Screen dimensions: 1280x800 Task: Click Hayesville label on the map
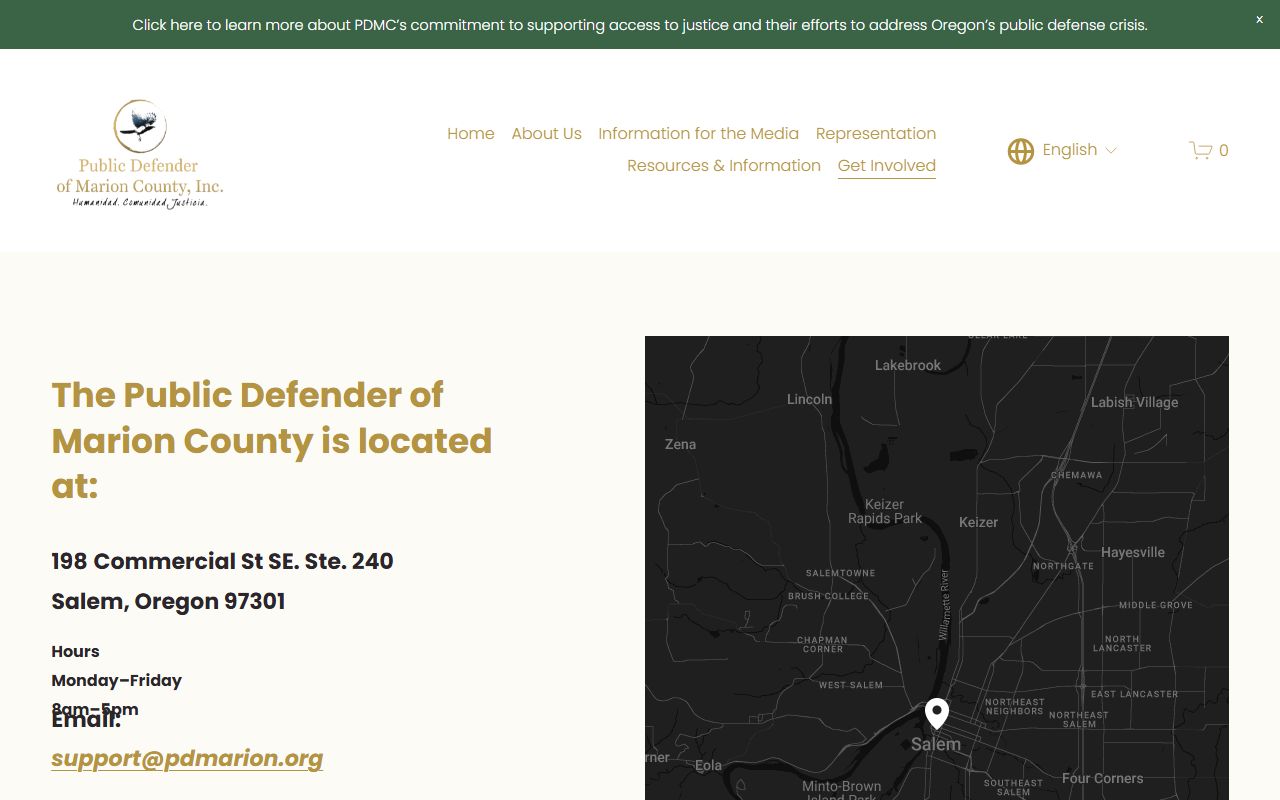tap(1133, 552)
